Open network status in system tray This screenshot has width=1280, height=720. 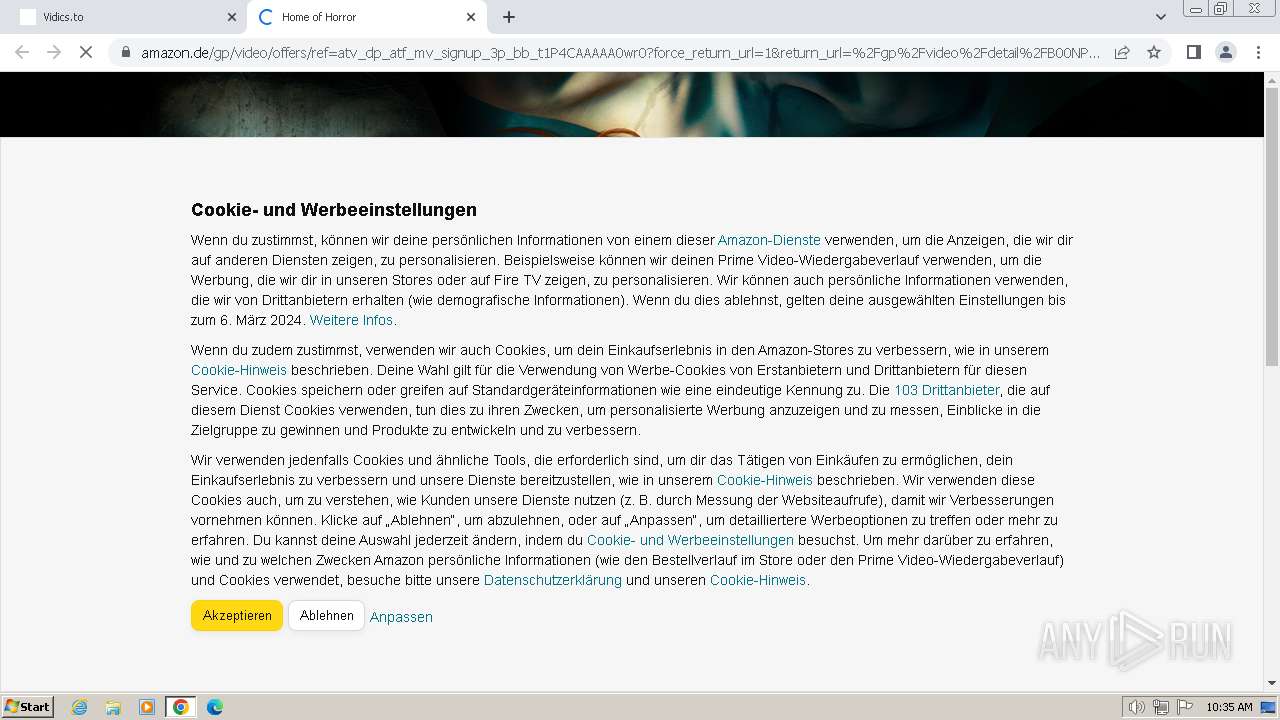coord(1160,707)
